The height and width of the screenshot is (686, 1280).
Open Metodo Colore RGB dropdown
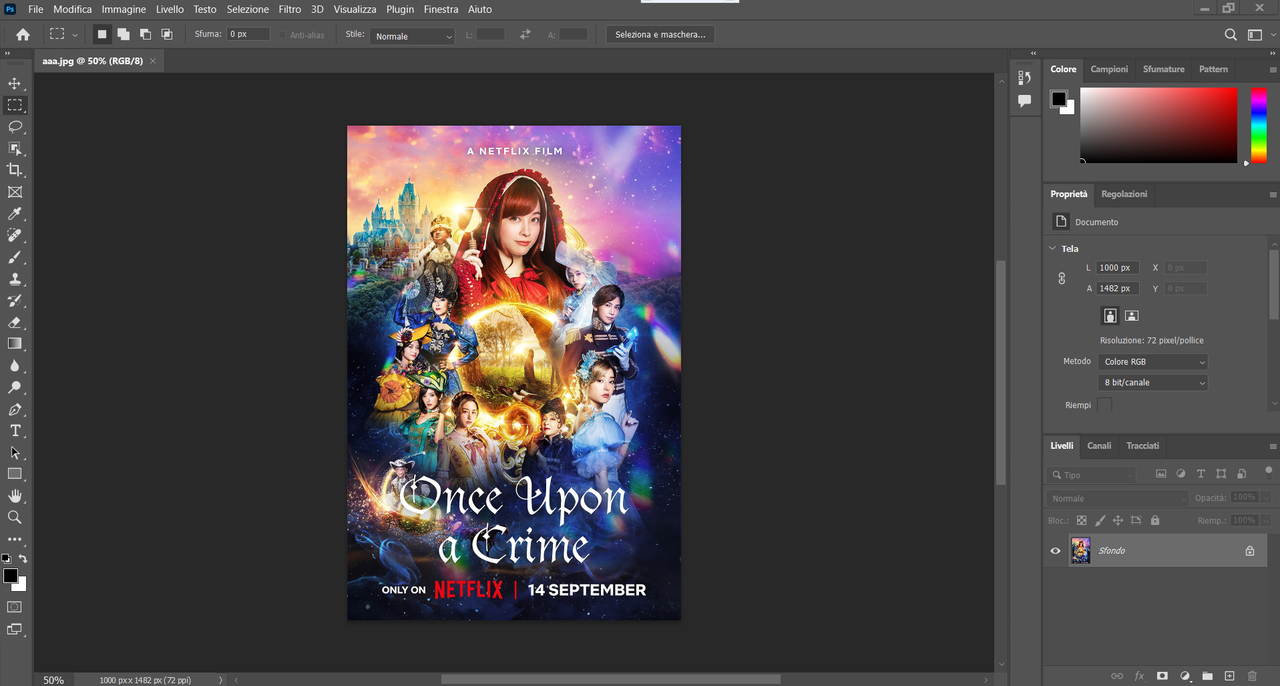[x=1153, y=362]
